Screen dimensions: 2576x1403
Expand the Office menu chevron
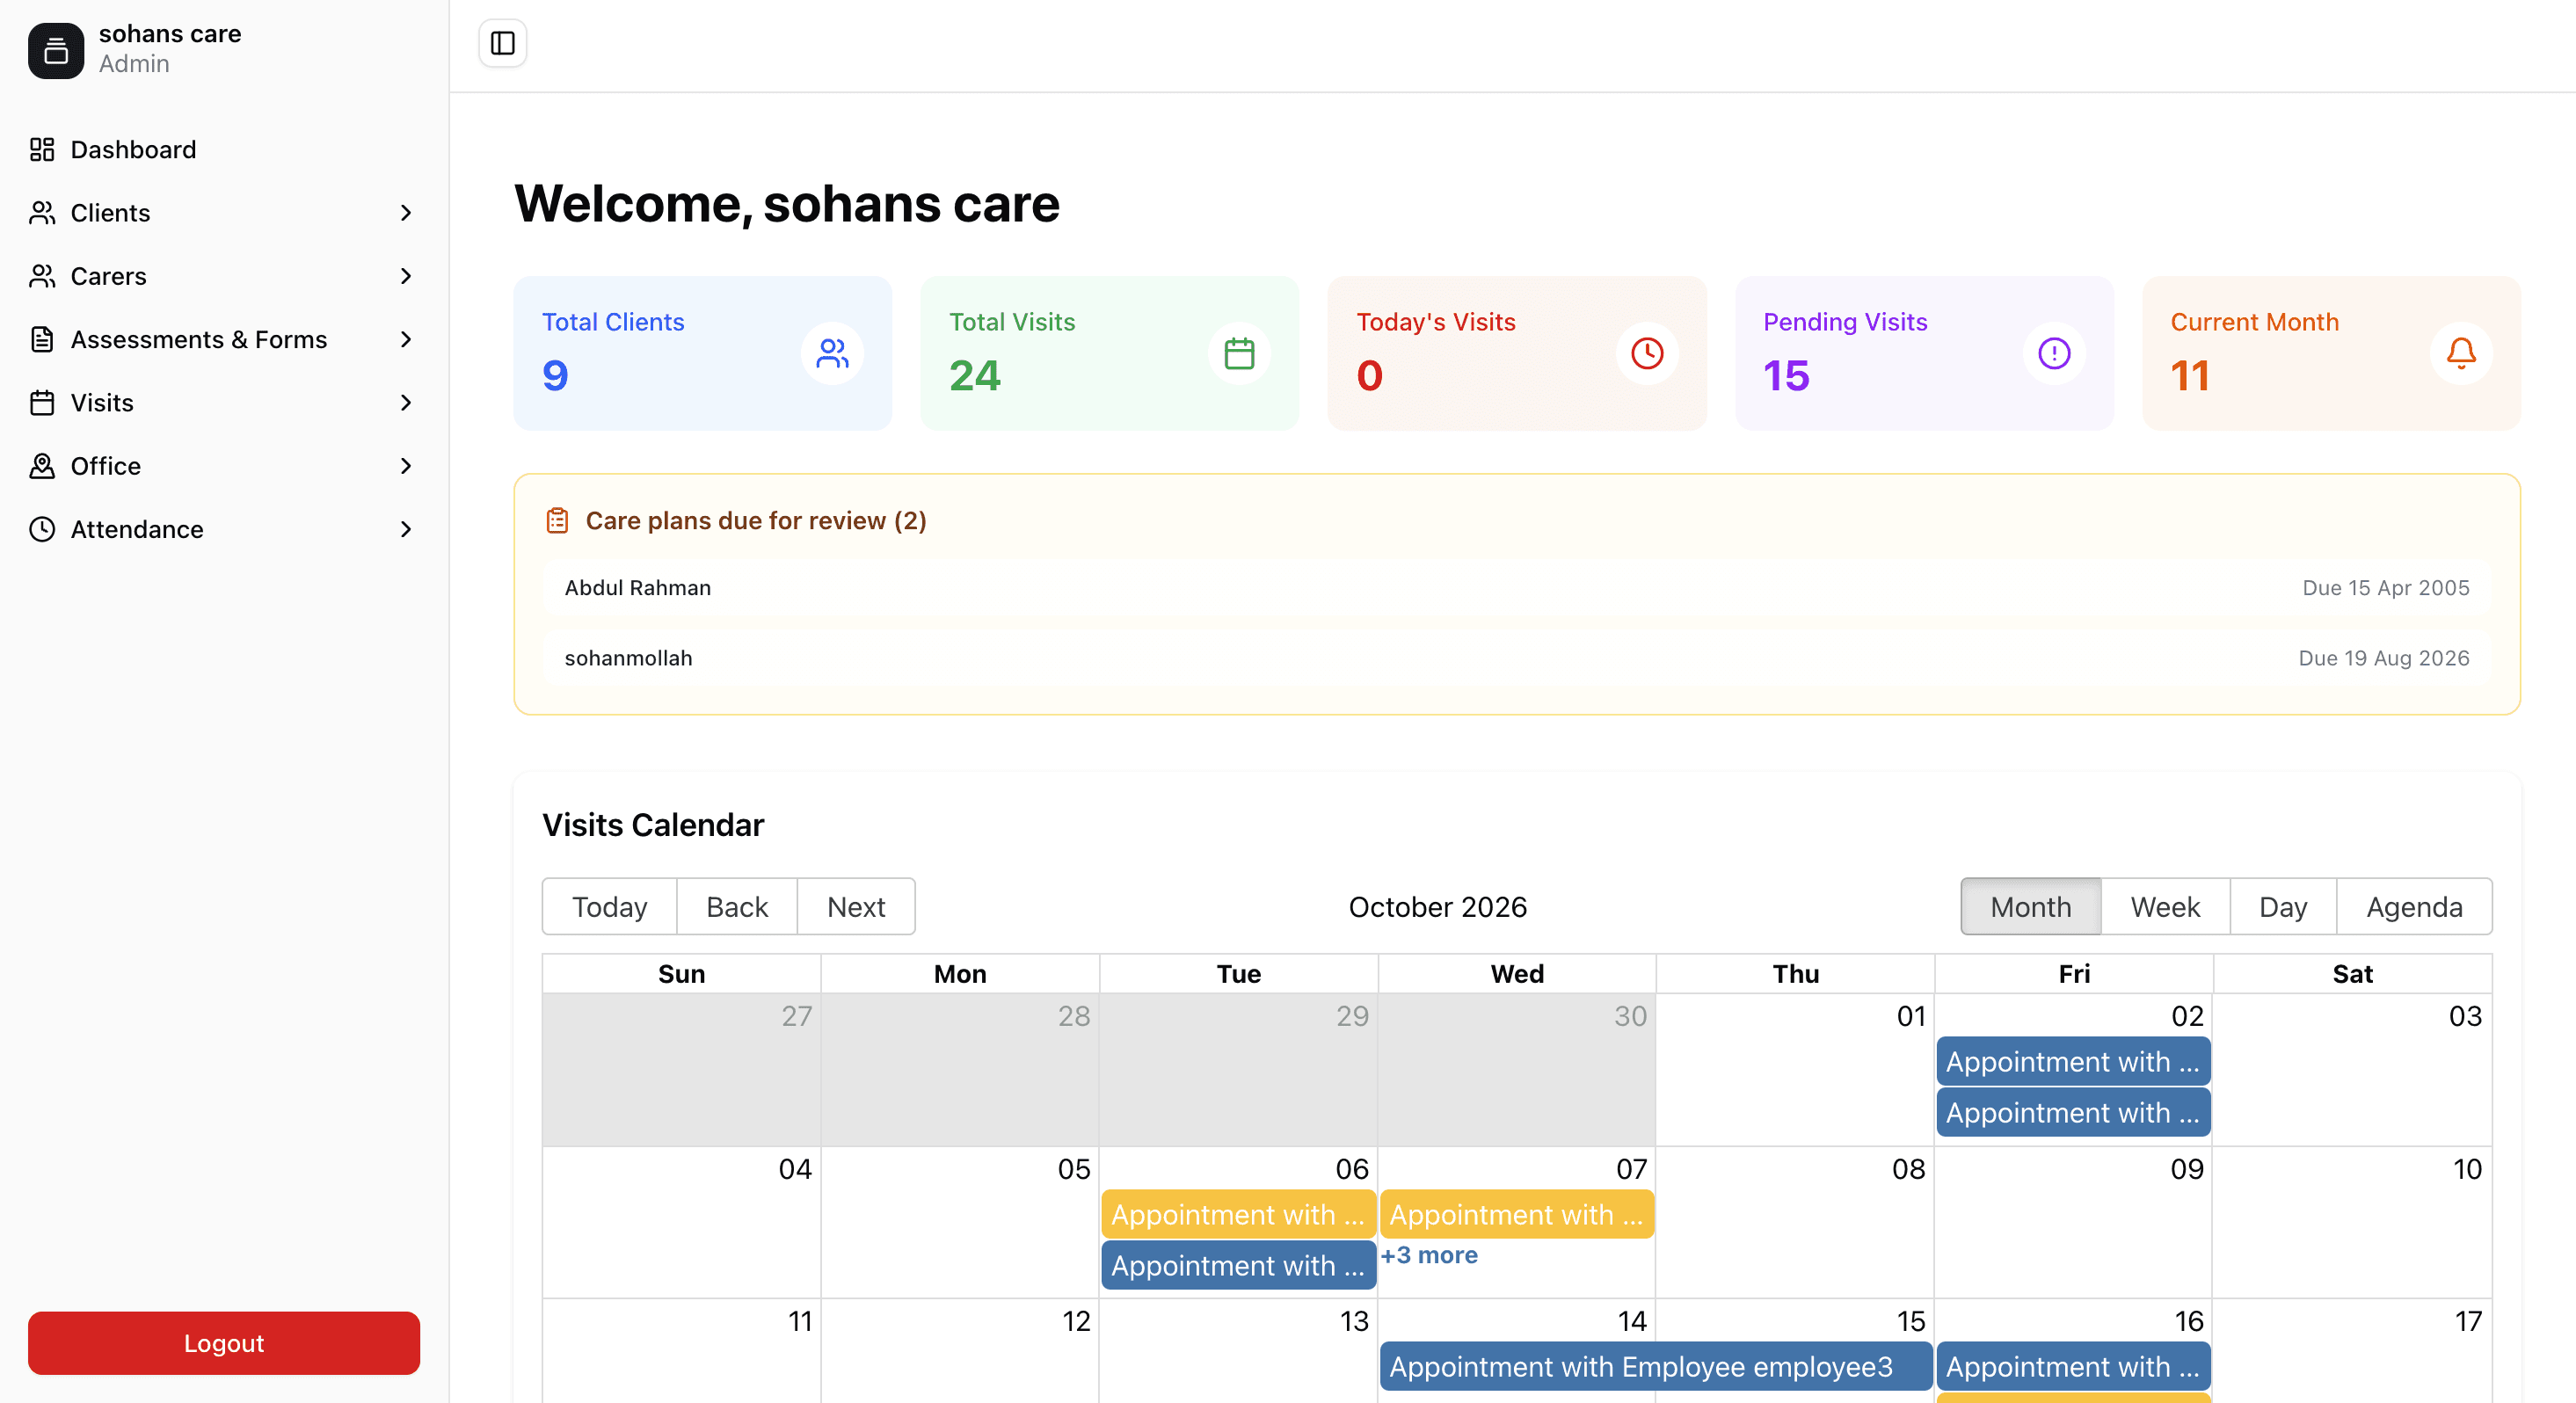point(406,466)
